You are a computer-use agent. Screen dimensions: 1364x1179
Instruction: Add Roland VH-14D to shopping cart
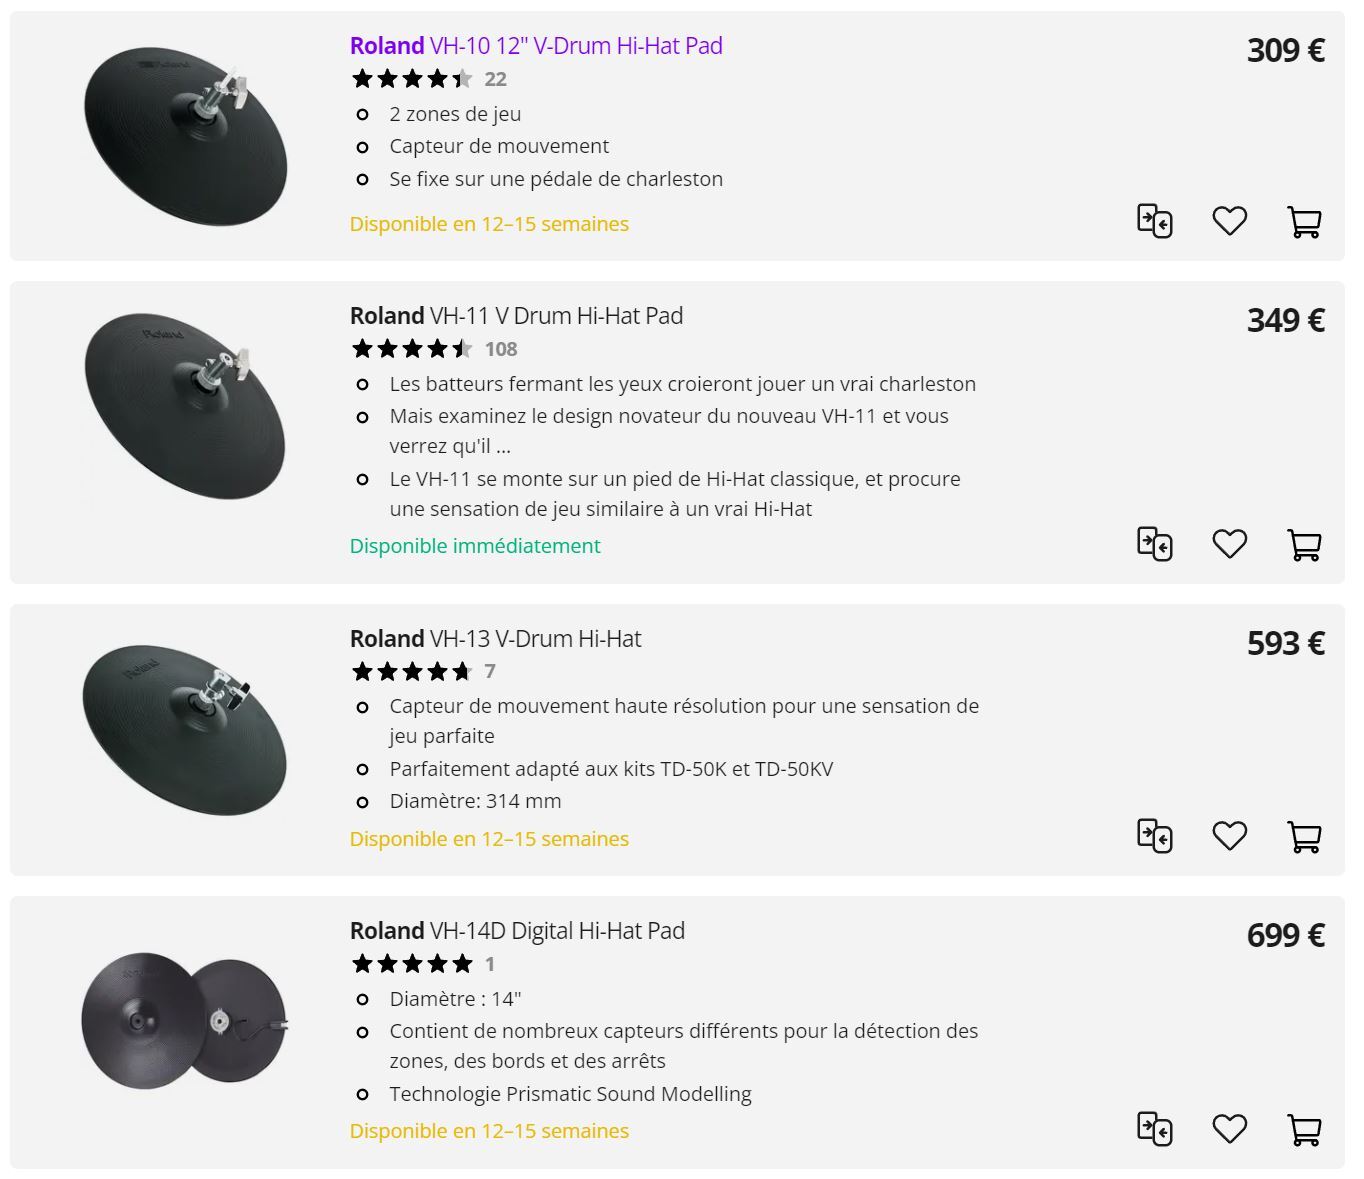[x=1304, y=1129]
